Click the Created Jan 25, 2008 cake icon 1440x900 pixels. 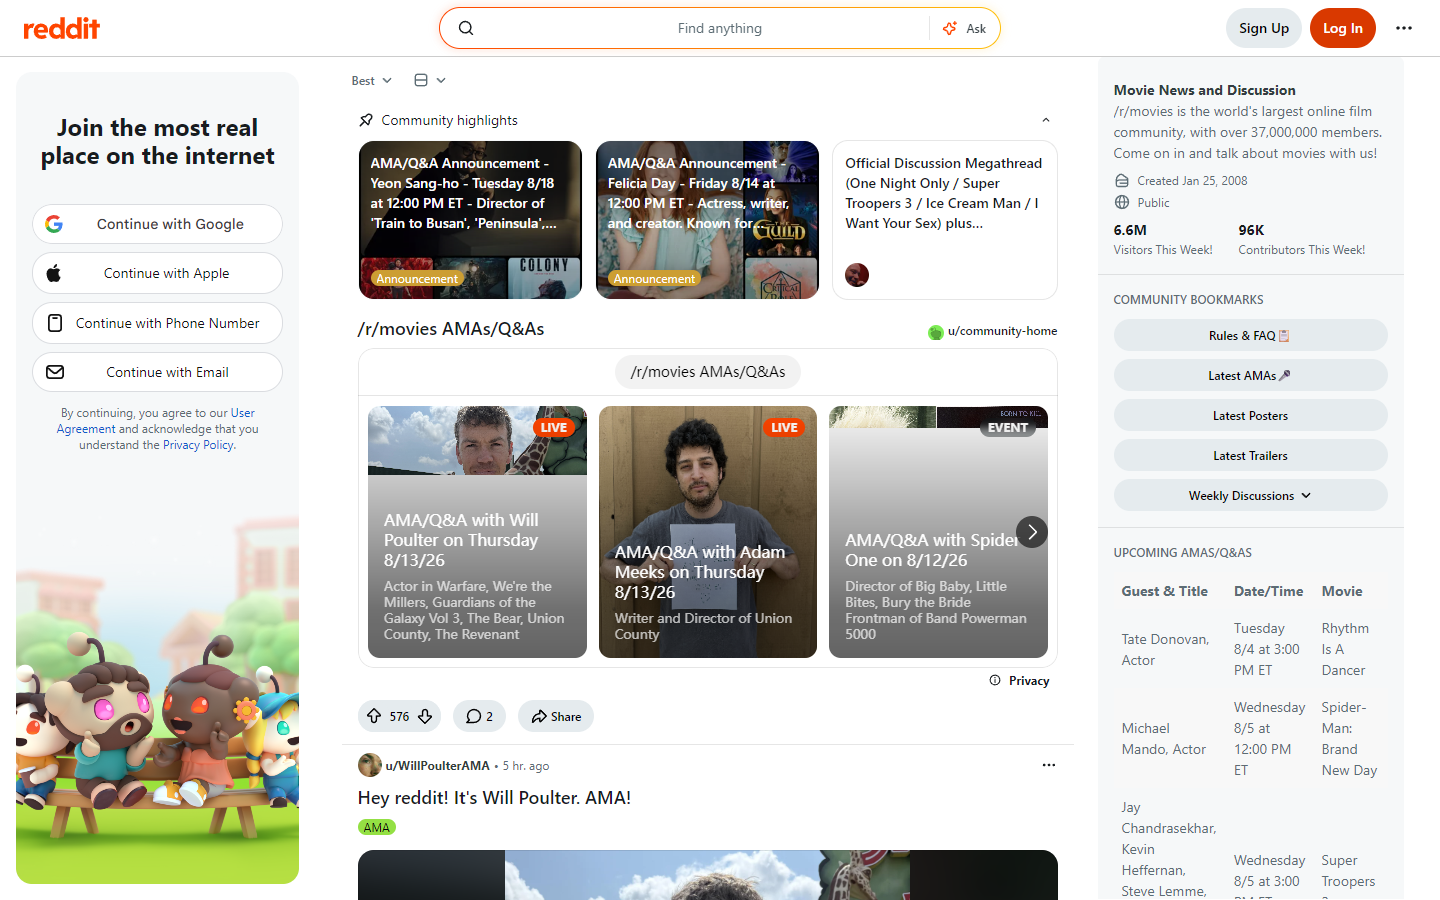[1122, 181]
